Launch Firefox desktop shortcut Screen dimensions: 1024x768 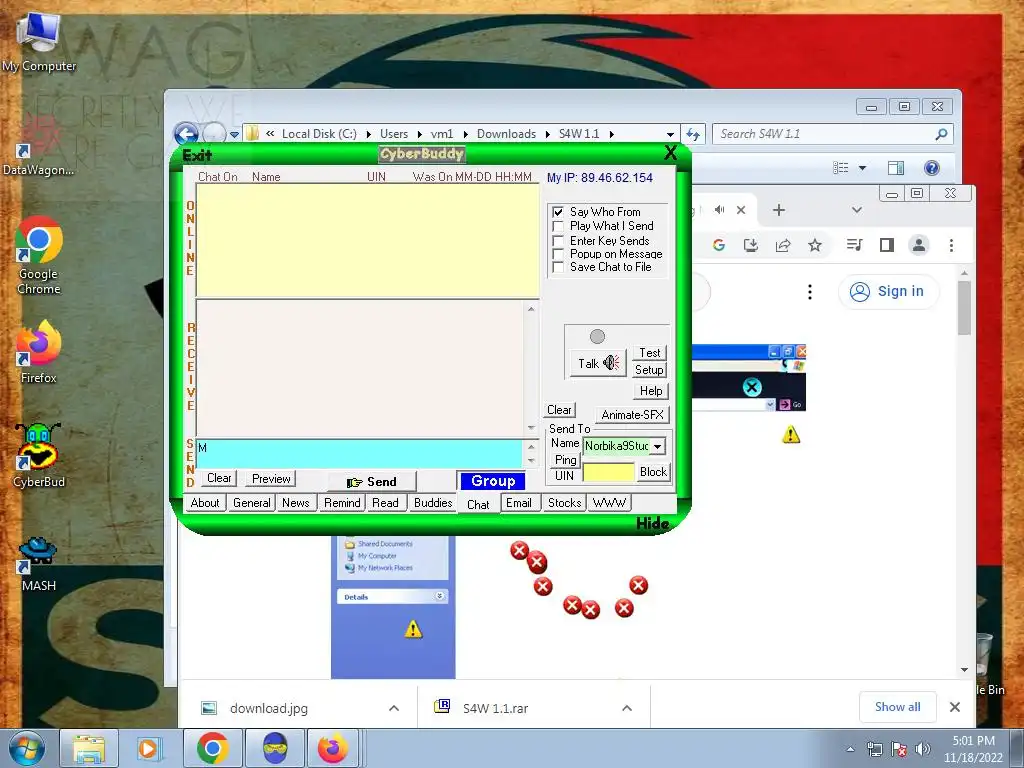pos(39,351)
